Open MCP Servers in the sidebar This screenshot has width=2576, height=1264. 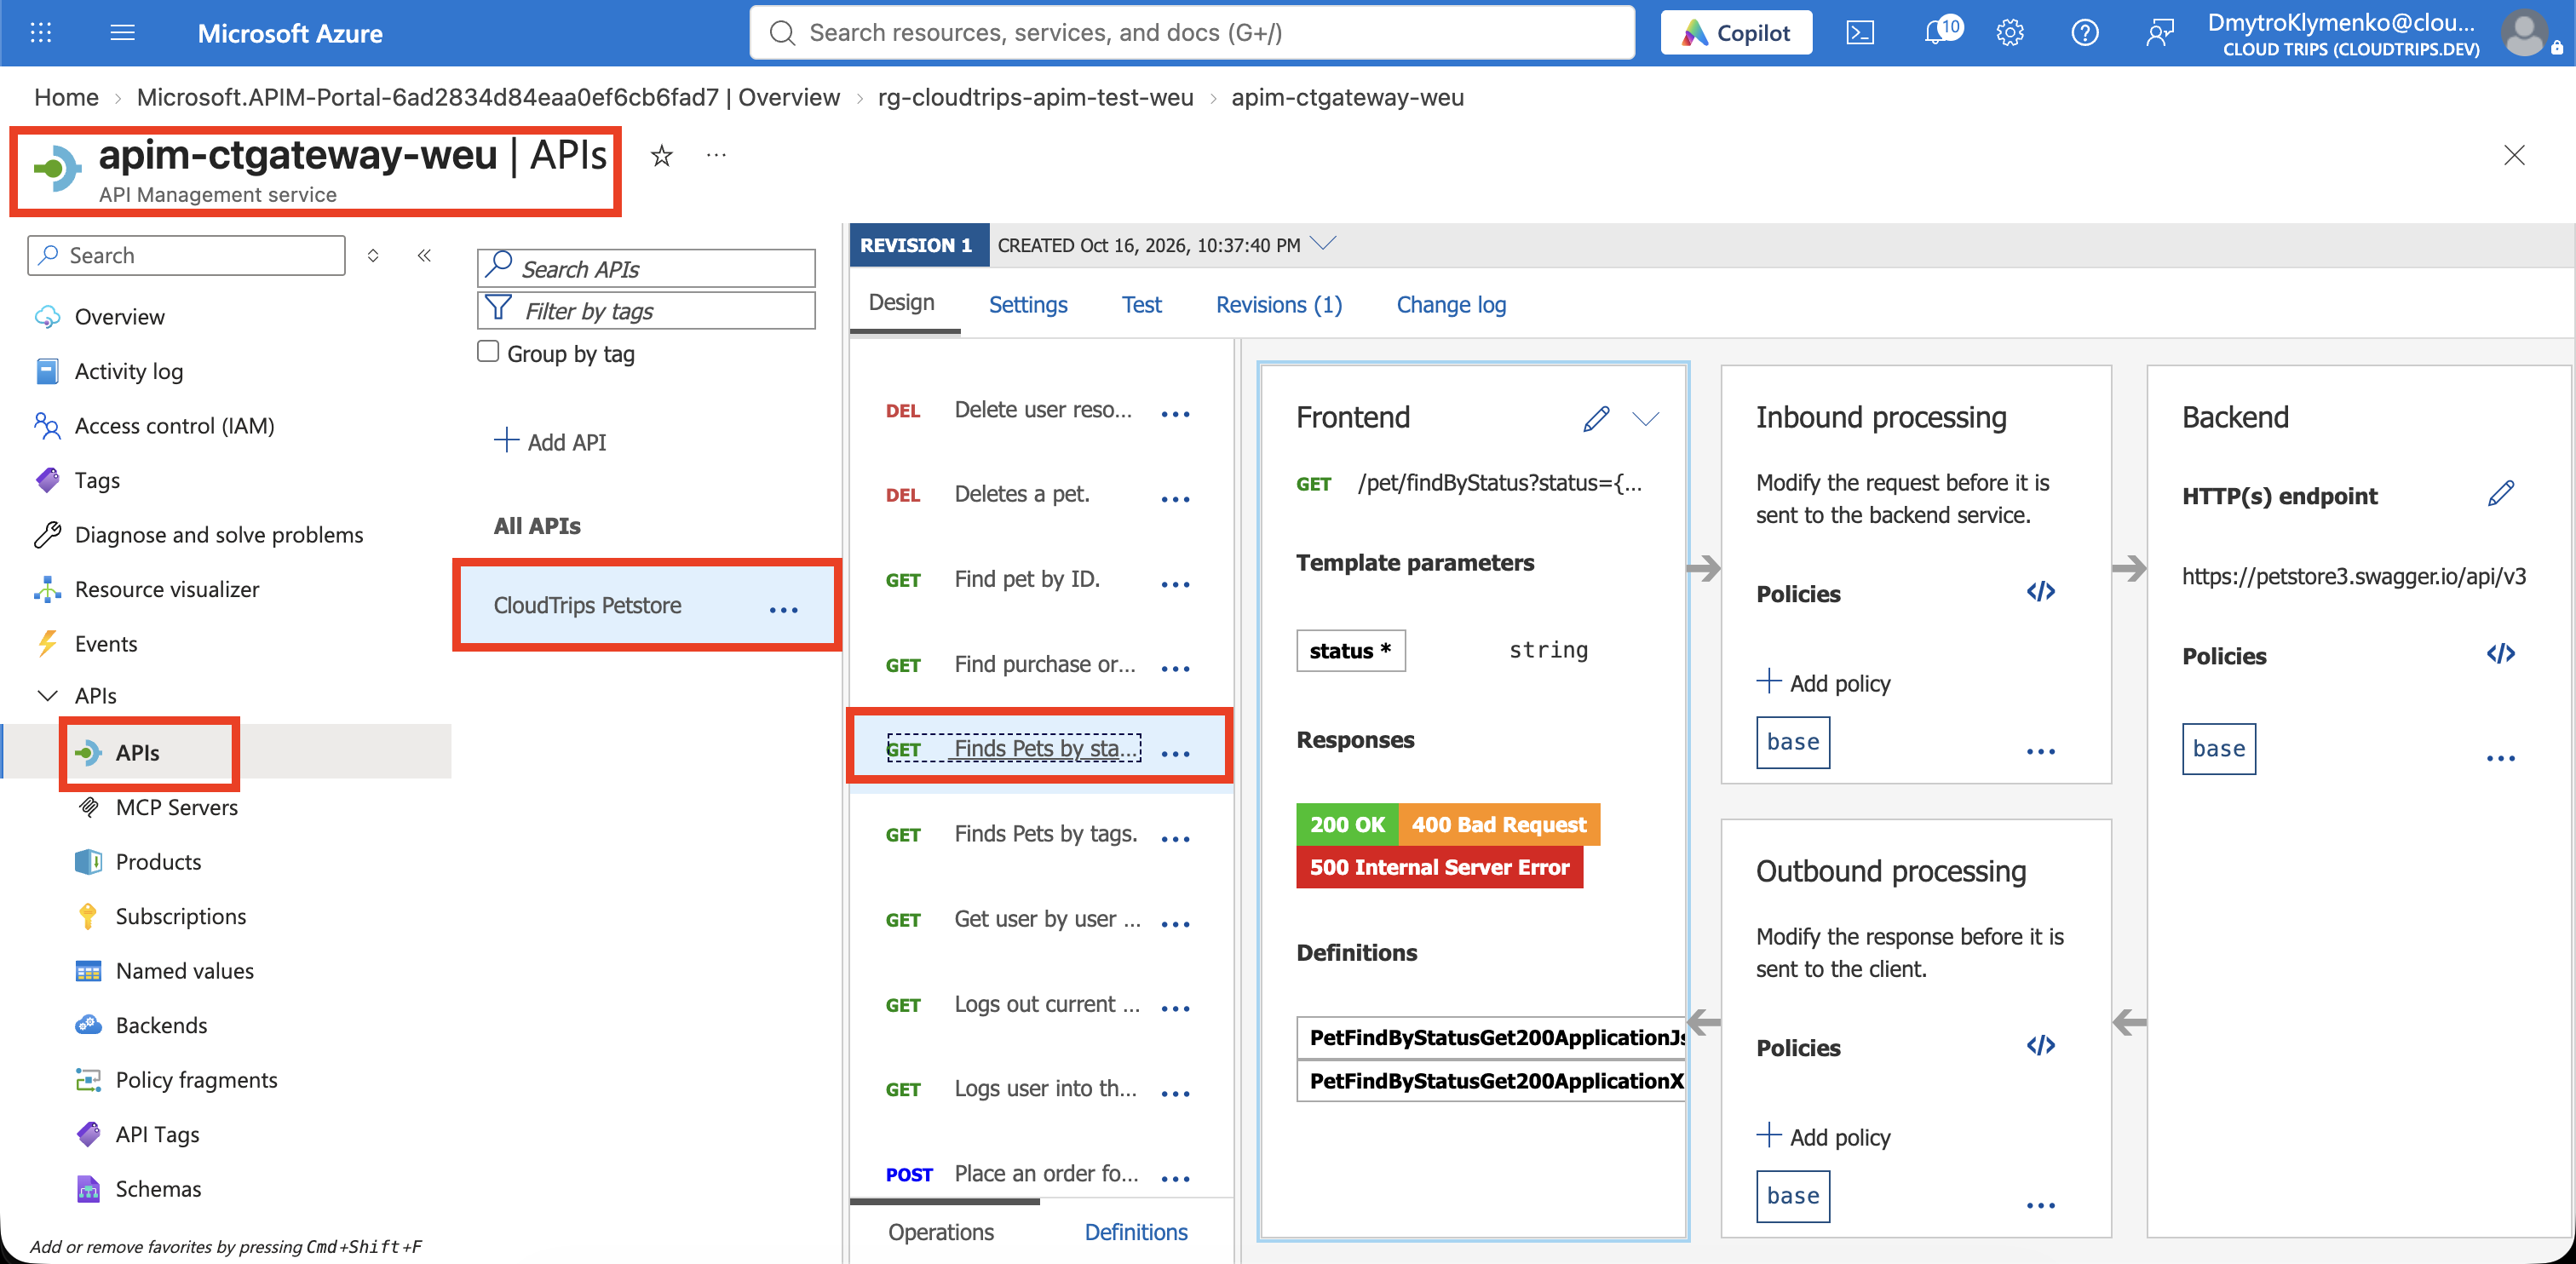(176, 808)
